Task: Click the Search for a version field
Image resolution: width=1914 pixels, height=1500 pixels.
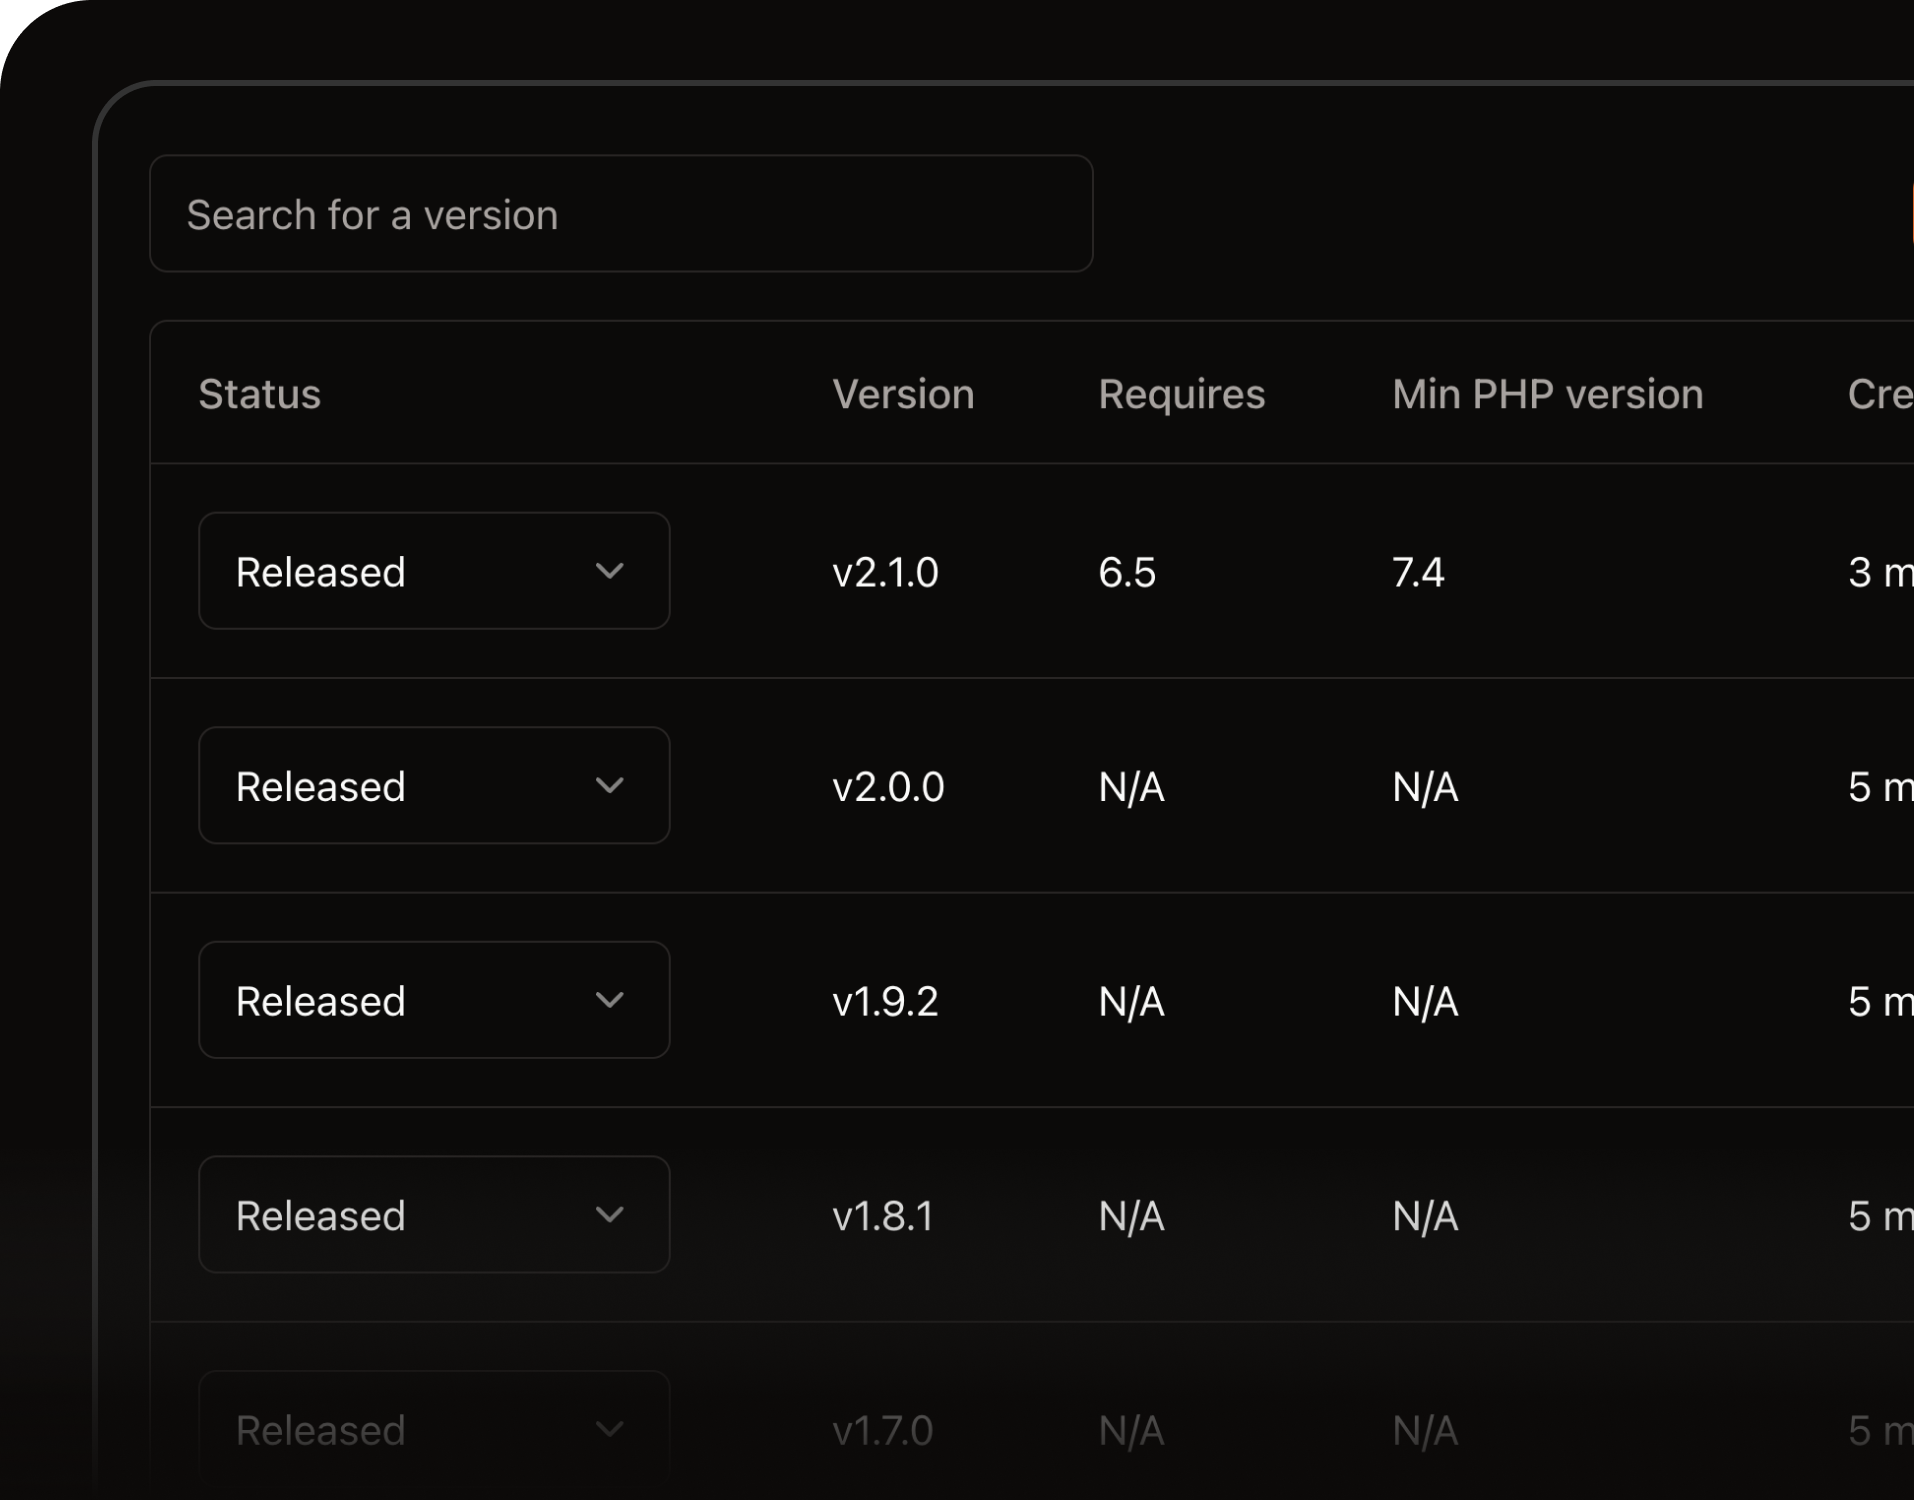Action: click(x=620, y=214)
